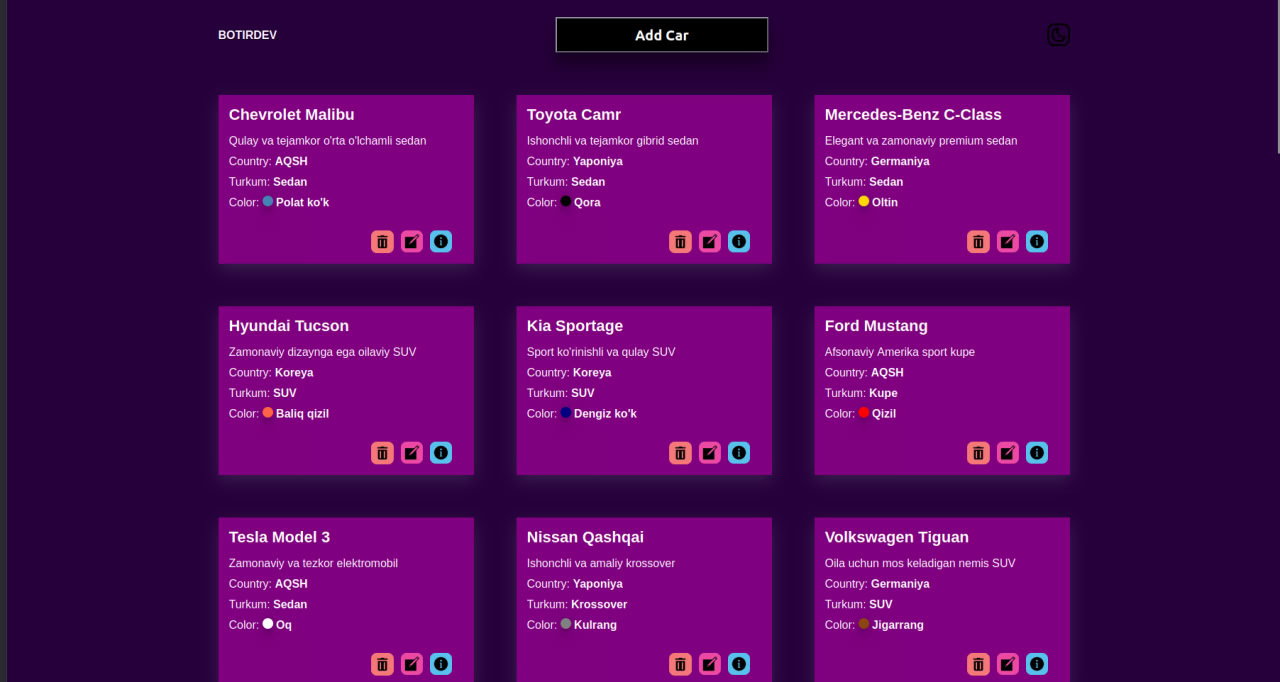Edit the Kia Sportage details
1280x682 pixels.
[710, 453]
